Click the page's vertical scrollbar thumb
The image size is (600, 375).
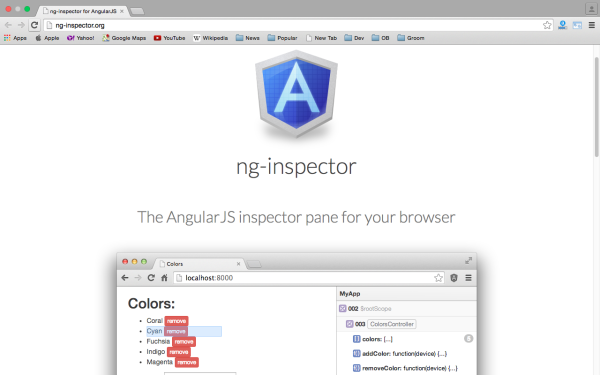coord(597,106)
